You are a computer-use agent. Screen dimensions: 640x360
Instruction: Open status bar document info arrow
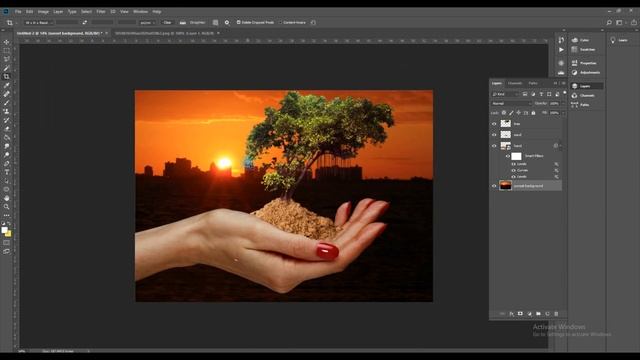click(89, 351)
